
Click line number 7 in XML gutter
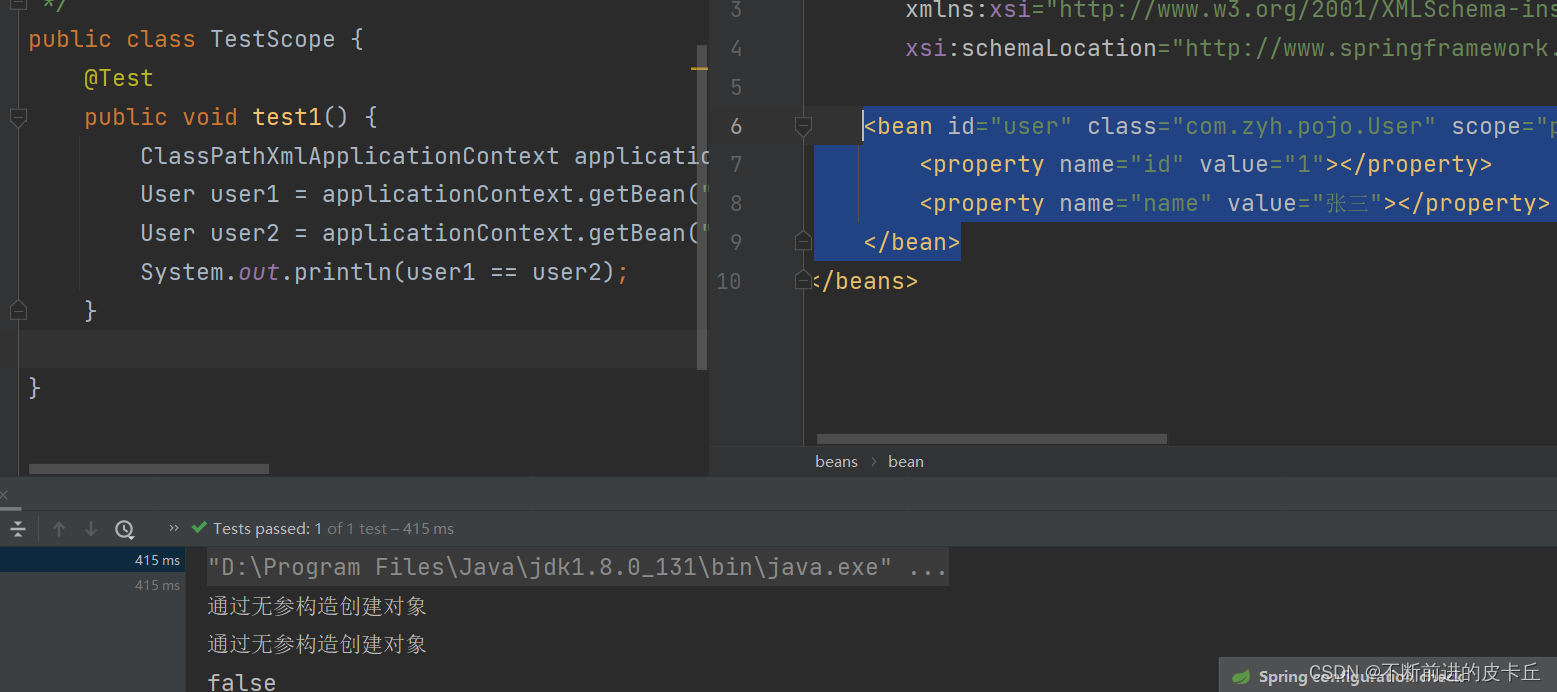(737, 164)
